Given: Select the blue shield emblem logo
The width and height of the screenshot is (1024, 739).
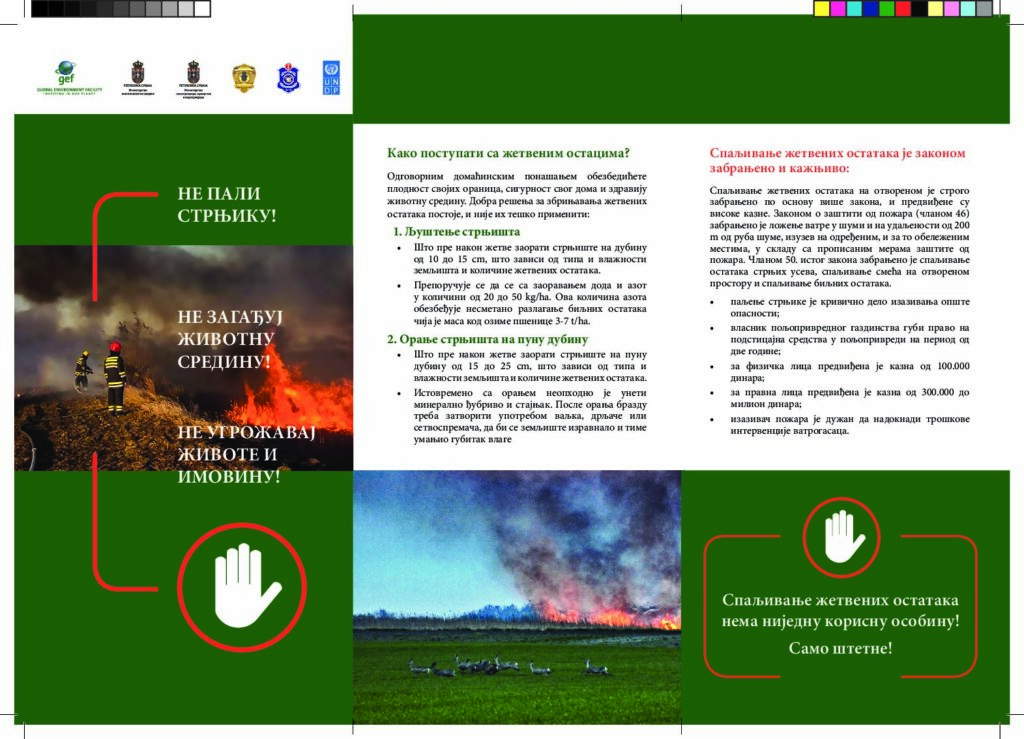Looking at the screenshot, I should [288, 78].
